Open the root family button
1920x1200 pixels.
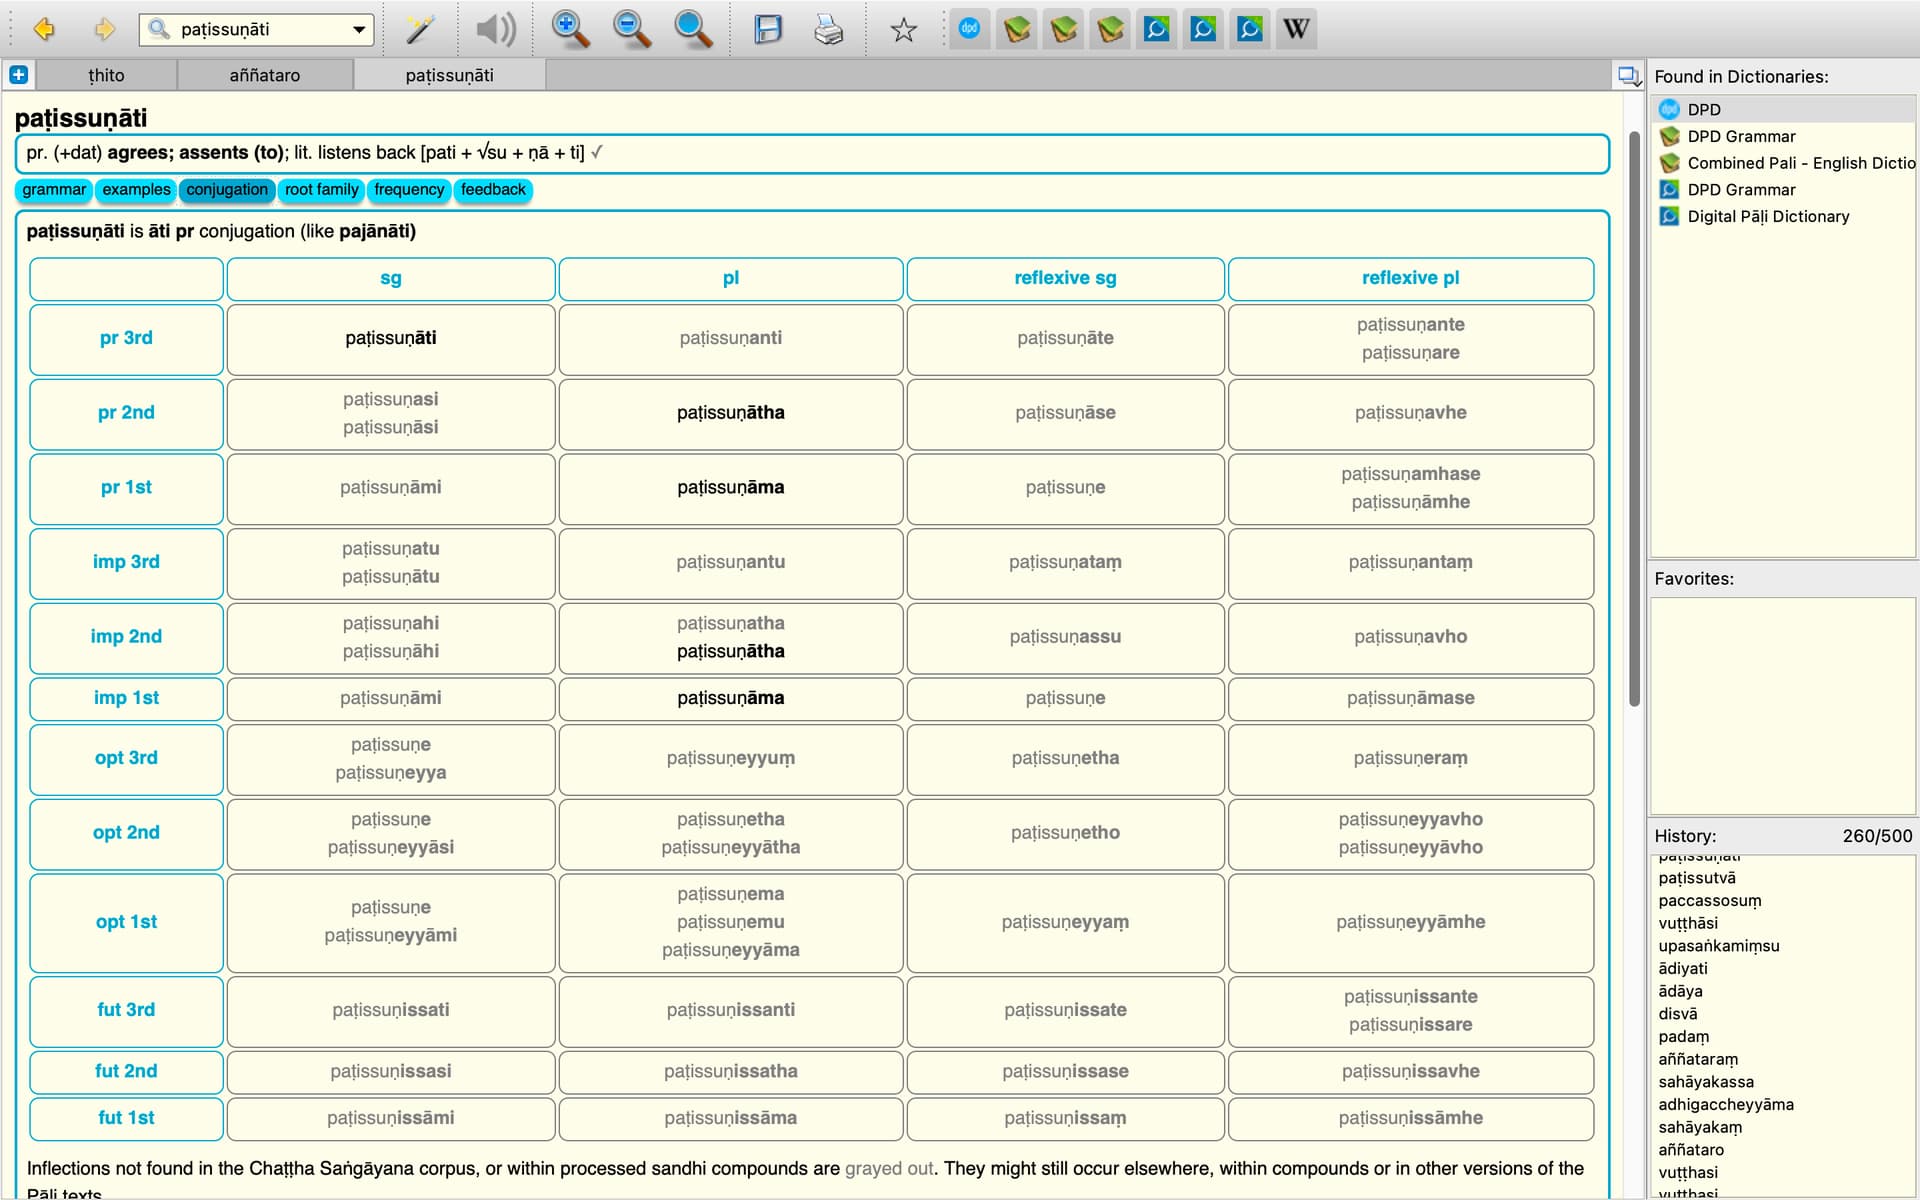tap(321, 189)
